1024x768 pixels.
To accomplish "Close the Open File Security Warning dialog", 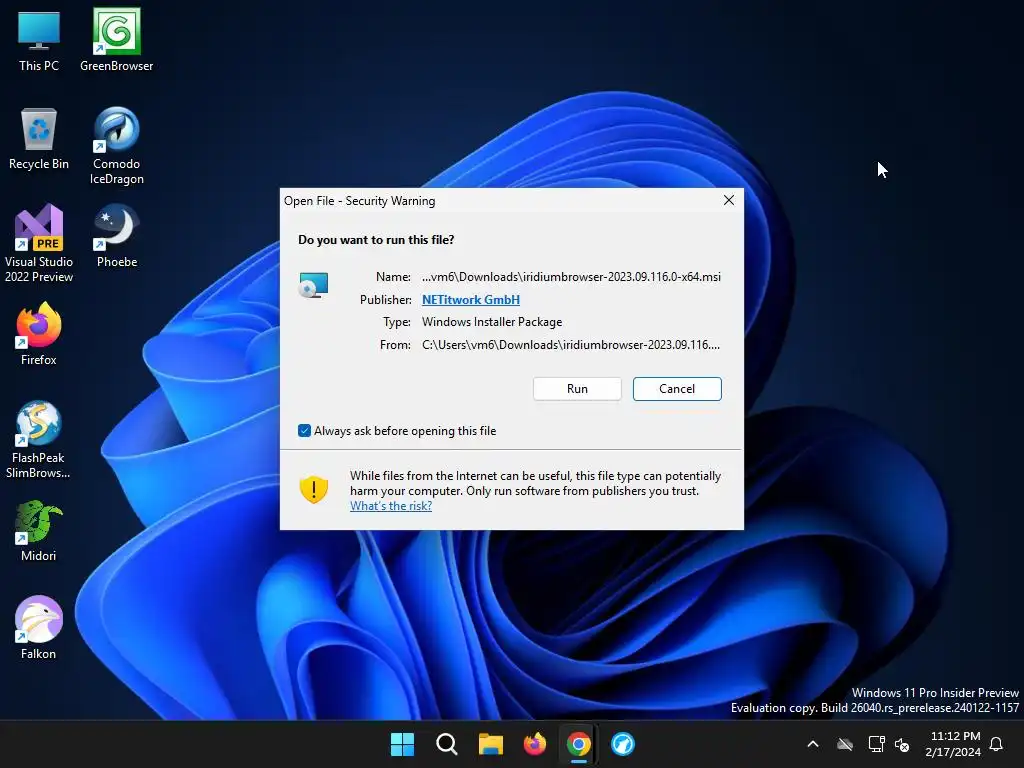I will (729, 200).
